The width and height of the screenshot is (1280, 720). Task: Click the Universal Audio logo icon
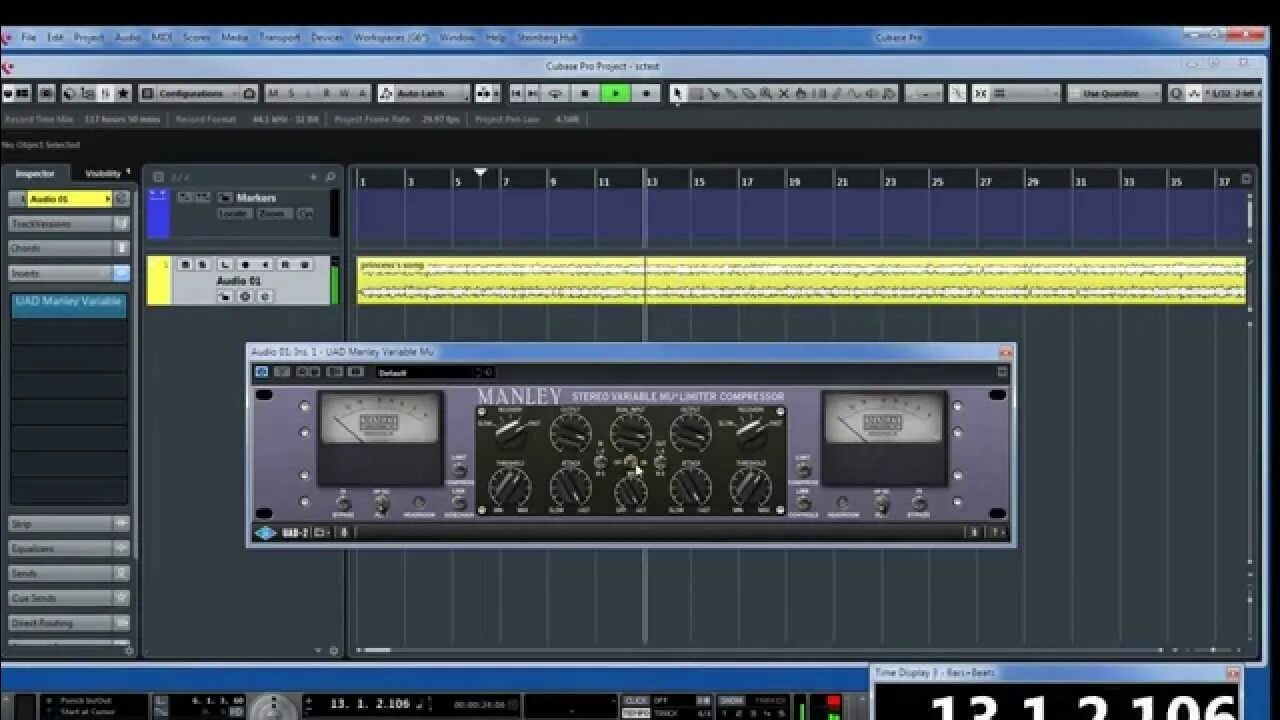(x=265, y=533)
